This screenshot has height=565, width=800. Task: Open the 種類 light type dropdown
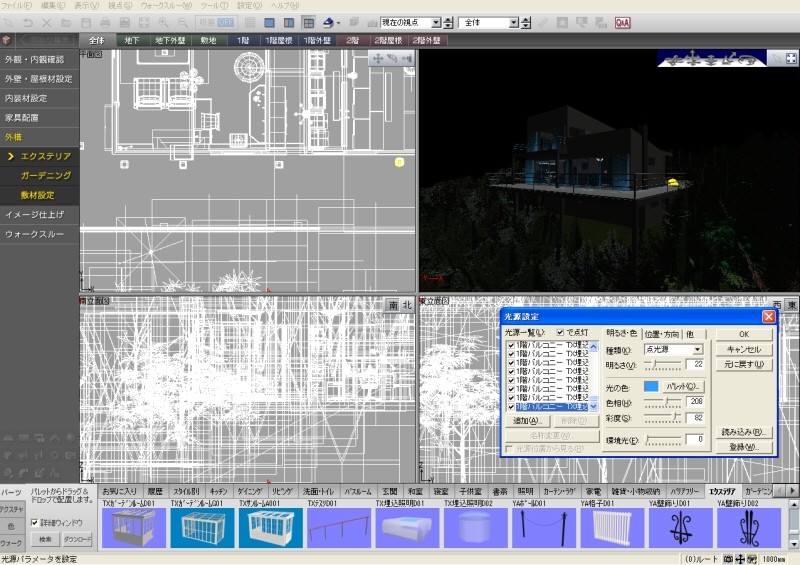pos(697,350)
